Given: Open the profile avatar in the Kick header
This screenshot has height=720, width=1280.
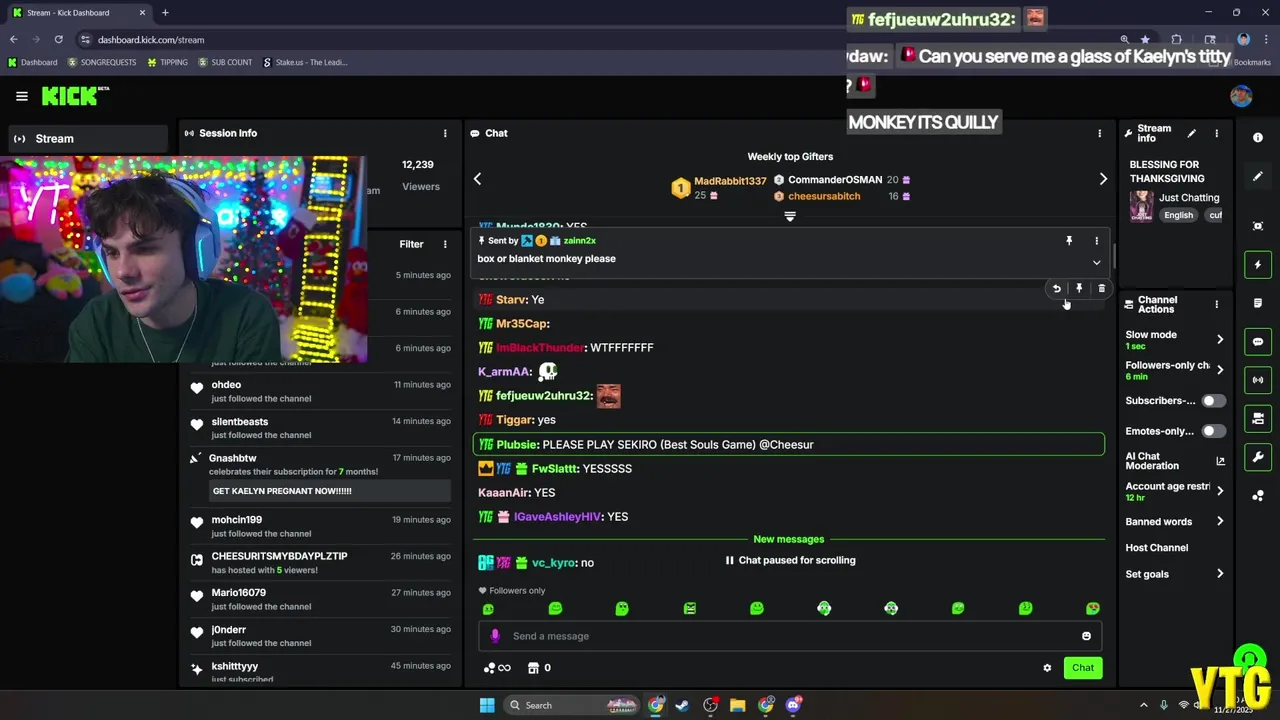Looking at the screenshot, I should (x=1241, y=96).
